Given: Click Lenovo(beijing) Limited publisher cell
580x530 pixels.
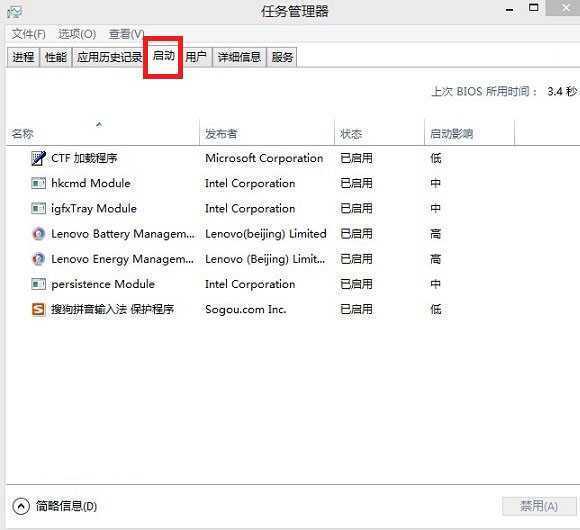Looking at the screenshot, I should pos(266,234).
